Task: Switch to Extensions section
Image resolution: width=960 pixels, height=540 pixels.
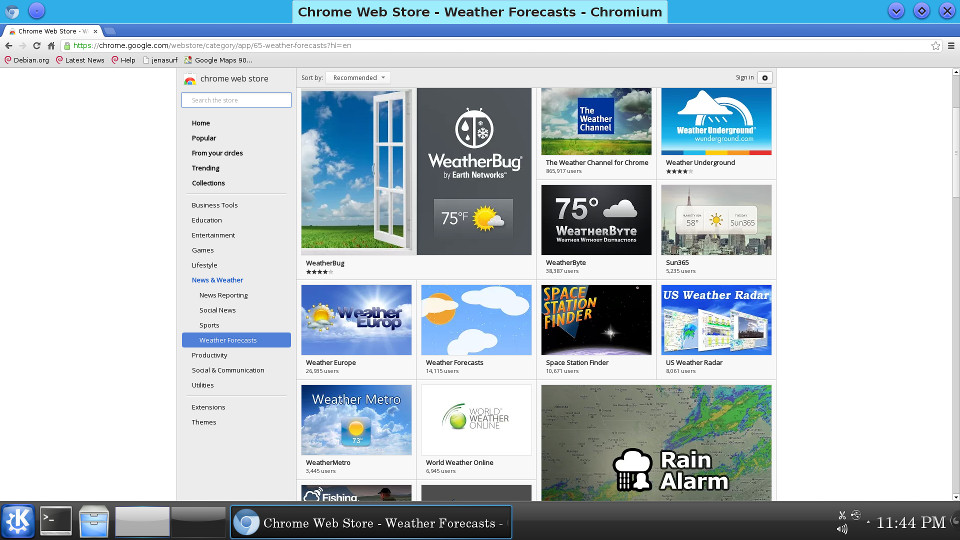Action: point(208,408)
